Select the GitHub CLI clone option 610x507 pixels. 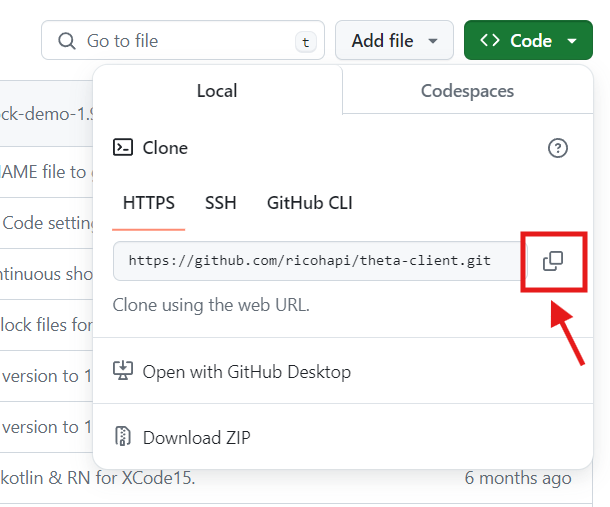click(310, 203)
